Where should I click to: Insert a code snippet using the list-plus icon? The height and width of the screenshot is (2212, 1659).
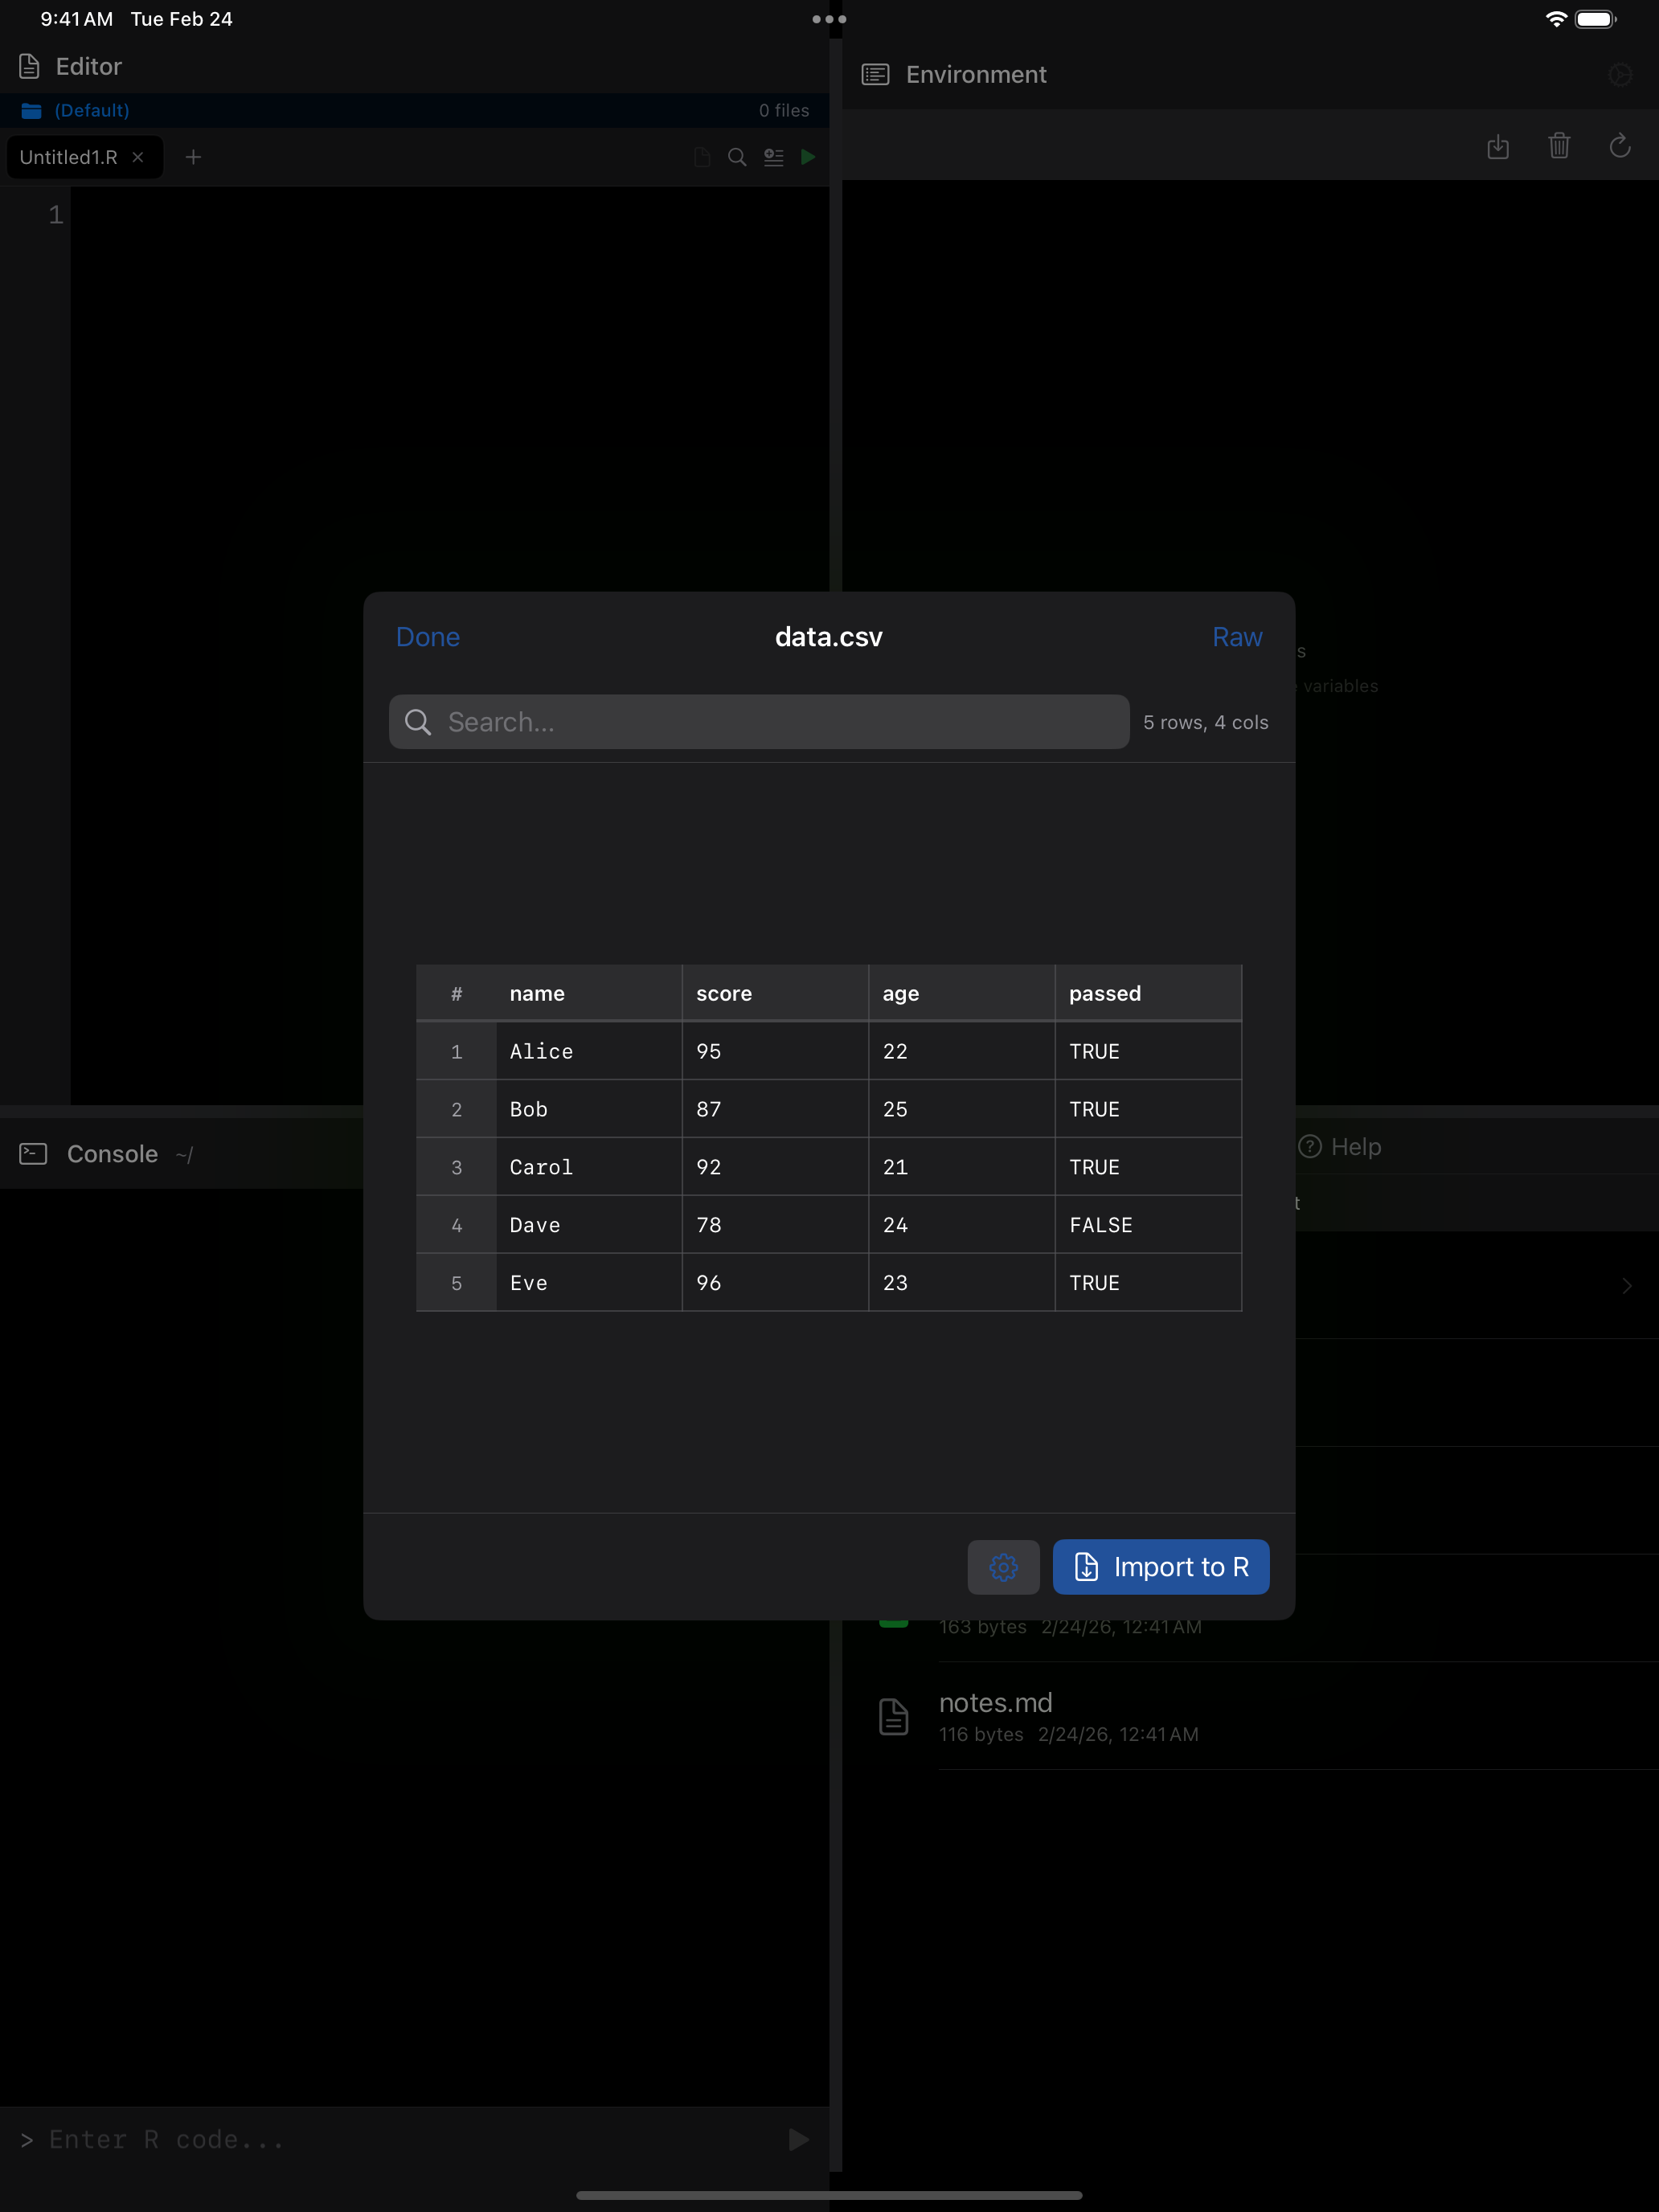click(773, 157)
